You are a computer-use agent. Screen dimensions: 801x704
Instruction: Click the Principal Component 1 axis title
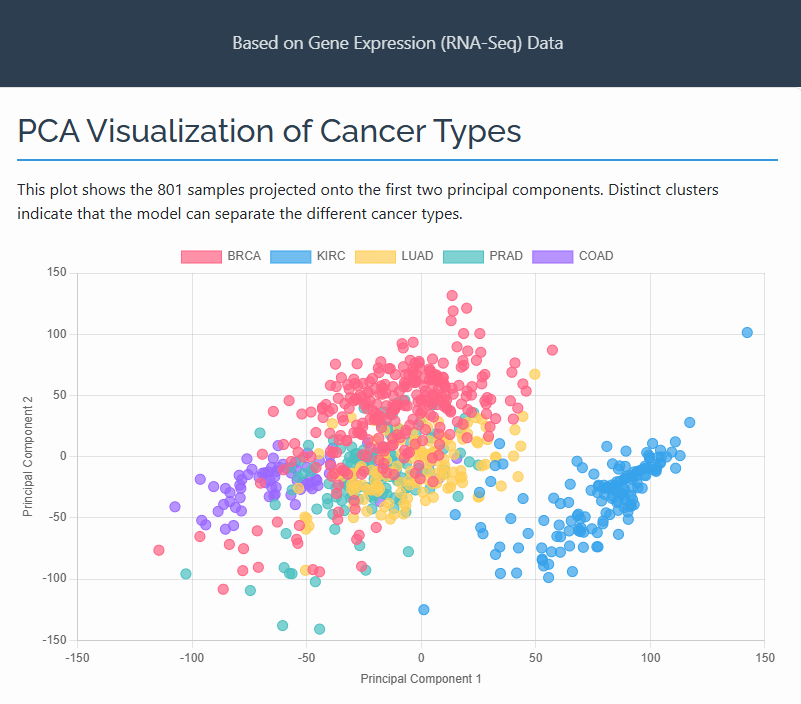421,679
